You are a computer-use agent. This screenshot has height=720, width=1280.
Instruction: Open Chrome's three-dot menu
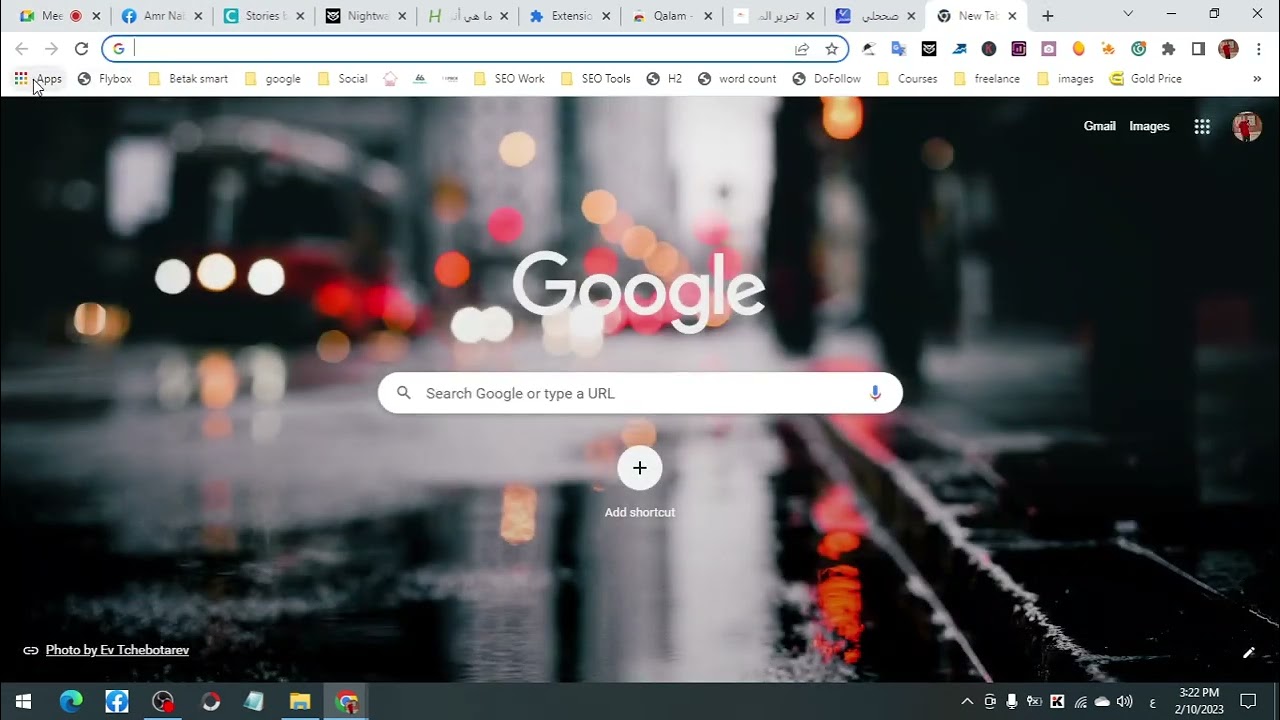pos(1258,49)
